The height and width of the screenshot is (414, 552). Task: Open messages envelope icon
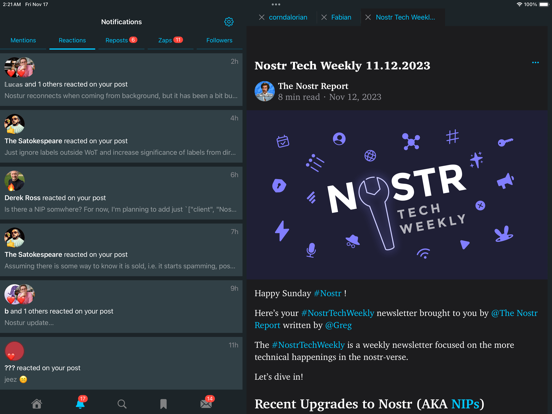click(x=207, y=403)
